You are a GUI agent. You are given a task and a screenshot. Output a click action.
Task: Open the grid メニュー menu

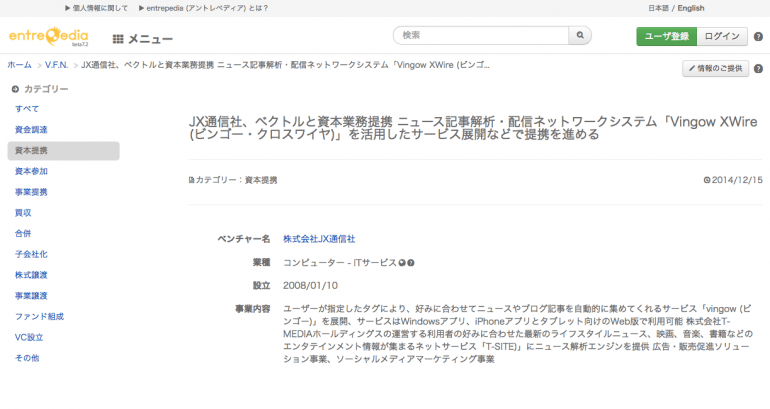[142, 39]
